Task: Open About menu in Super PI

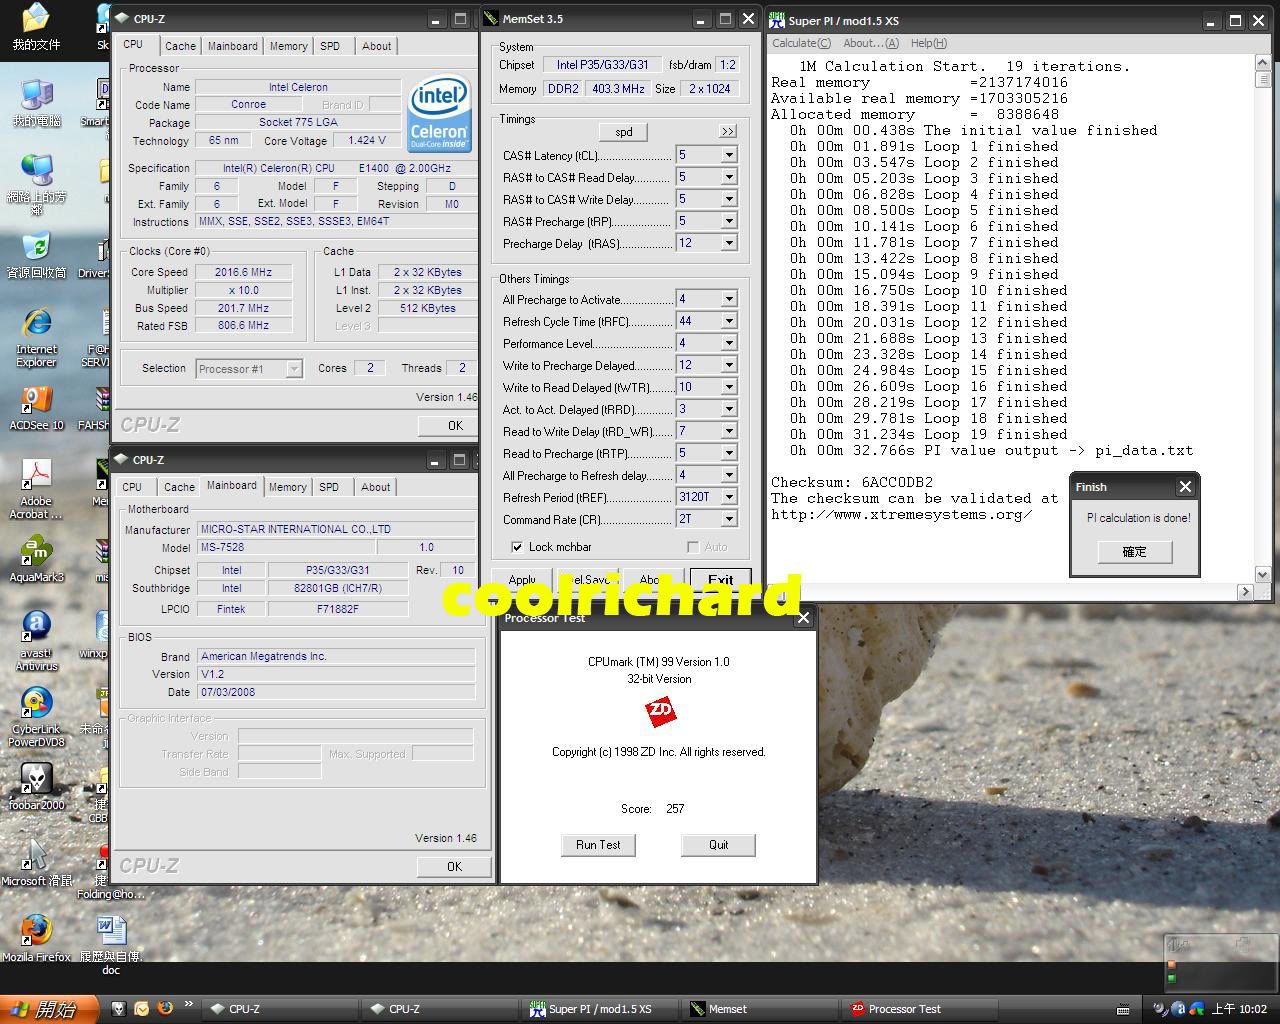Action: (870, 43)
